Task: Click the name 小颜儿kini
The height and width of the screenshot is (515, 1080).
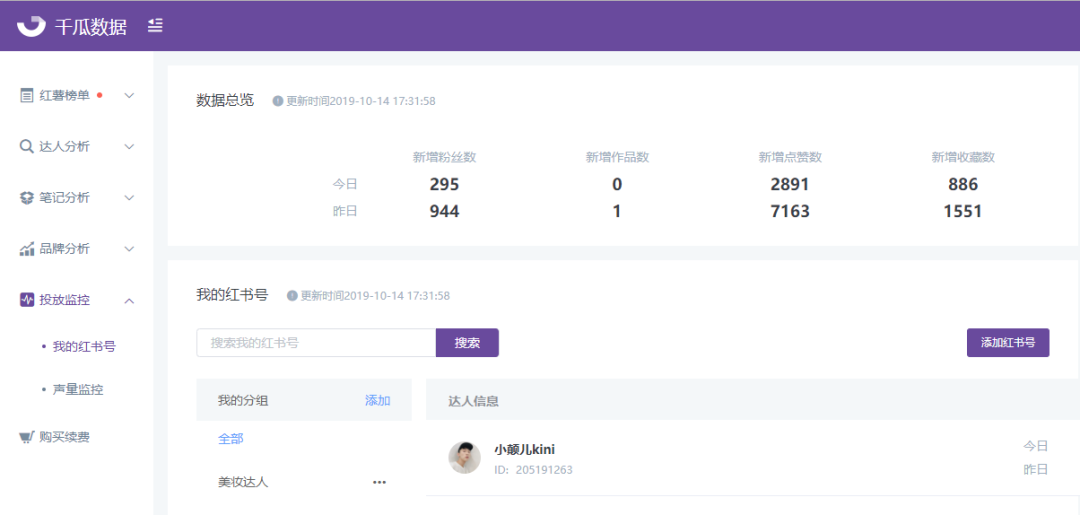Action: tap(525, 450)
